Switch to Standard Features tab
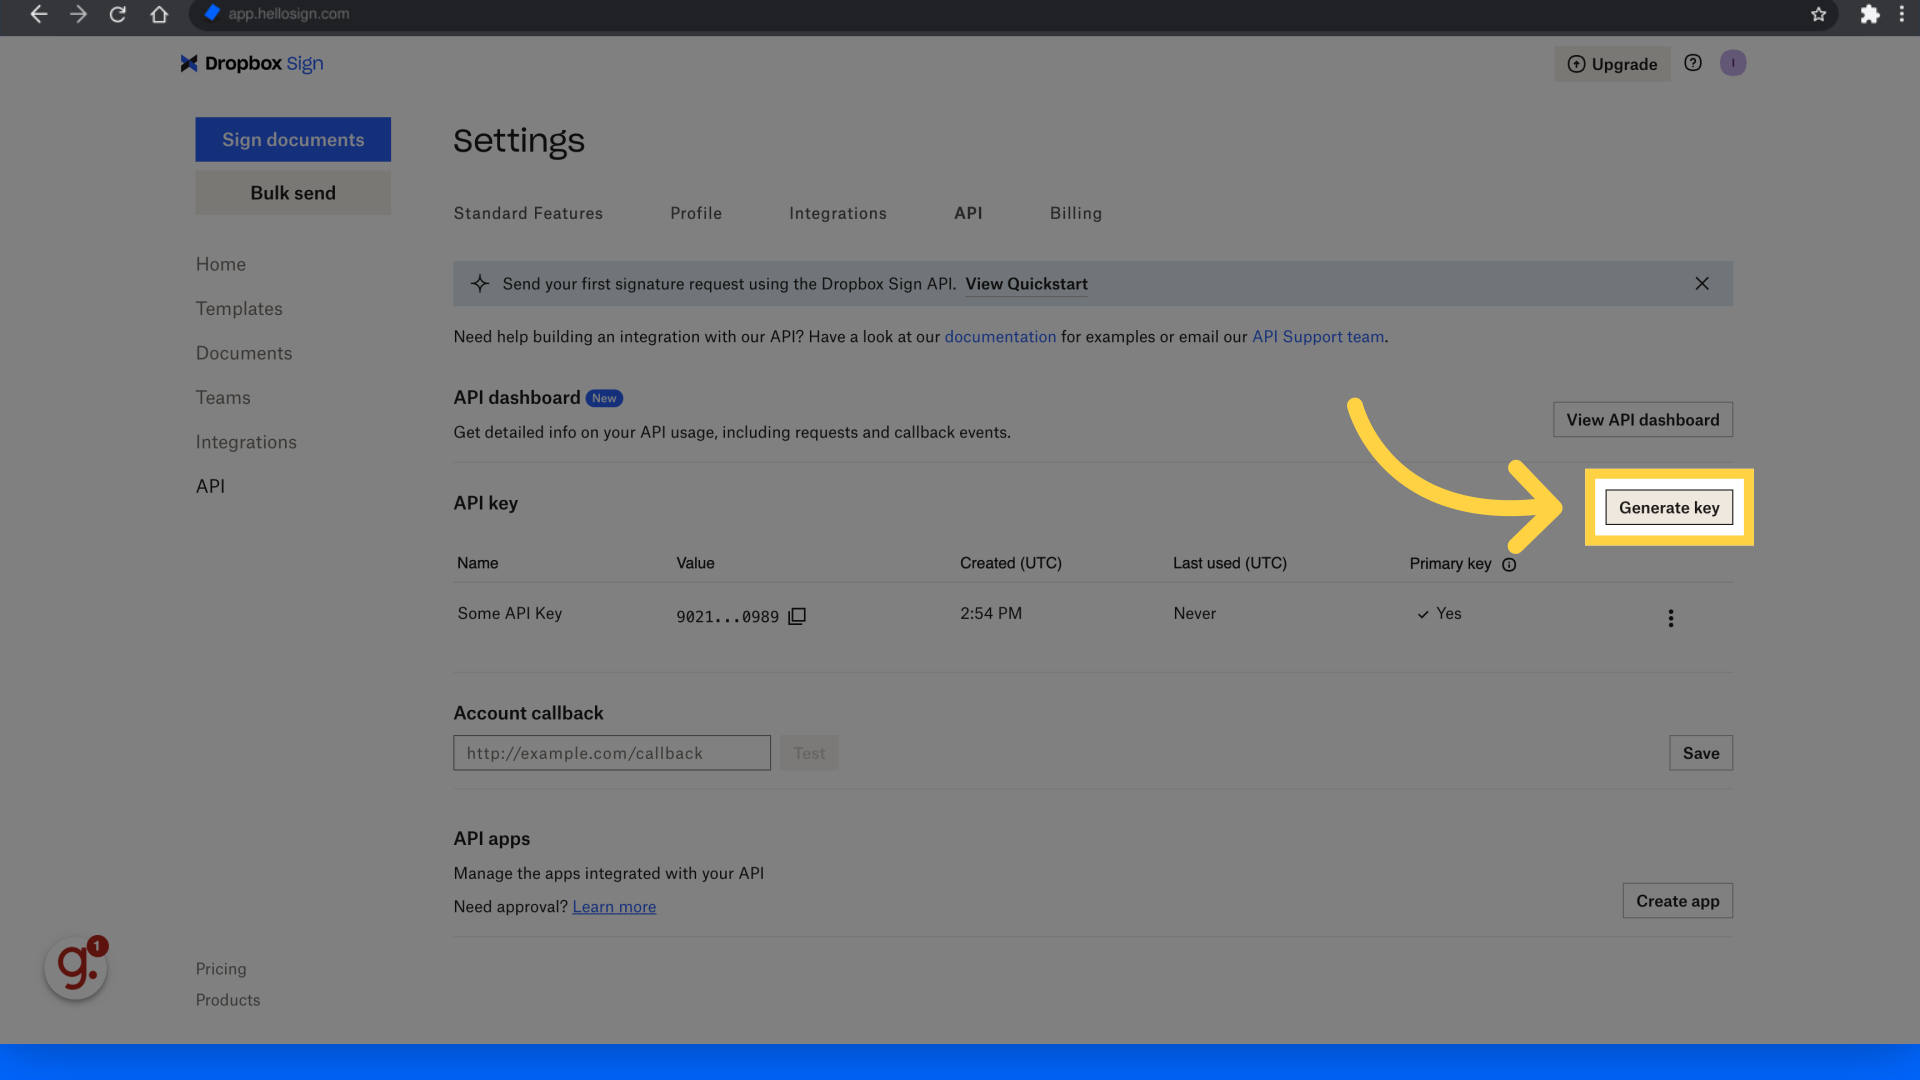This screenshot has width=1920, height=1080. pyautogui.click(x=528, y=213)
